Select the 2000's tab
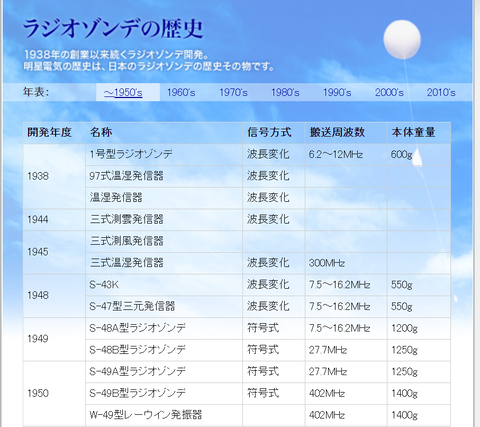This screenshot has height=427, width=480. coord(389,92)
